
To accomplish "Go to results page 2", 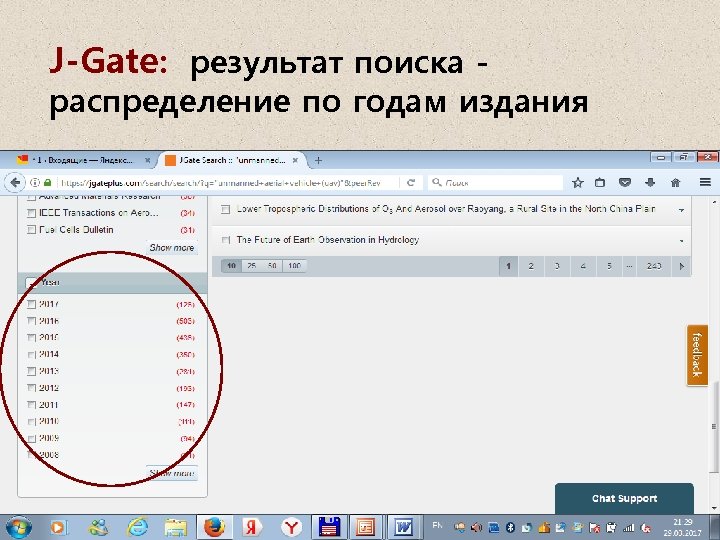I will [531, 266].
